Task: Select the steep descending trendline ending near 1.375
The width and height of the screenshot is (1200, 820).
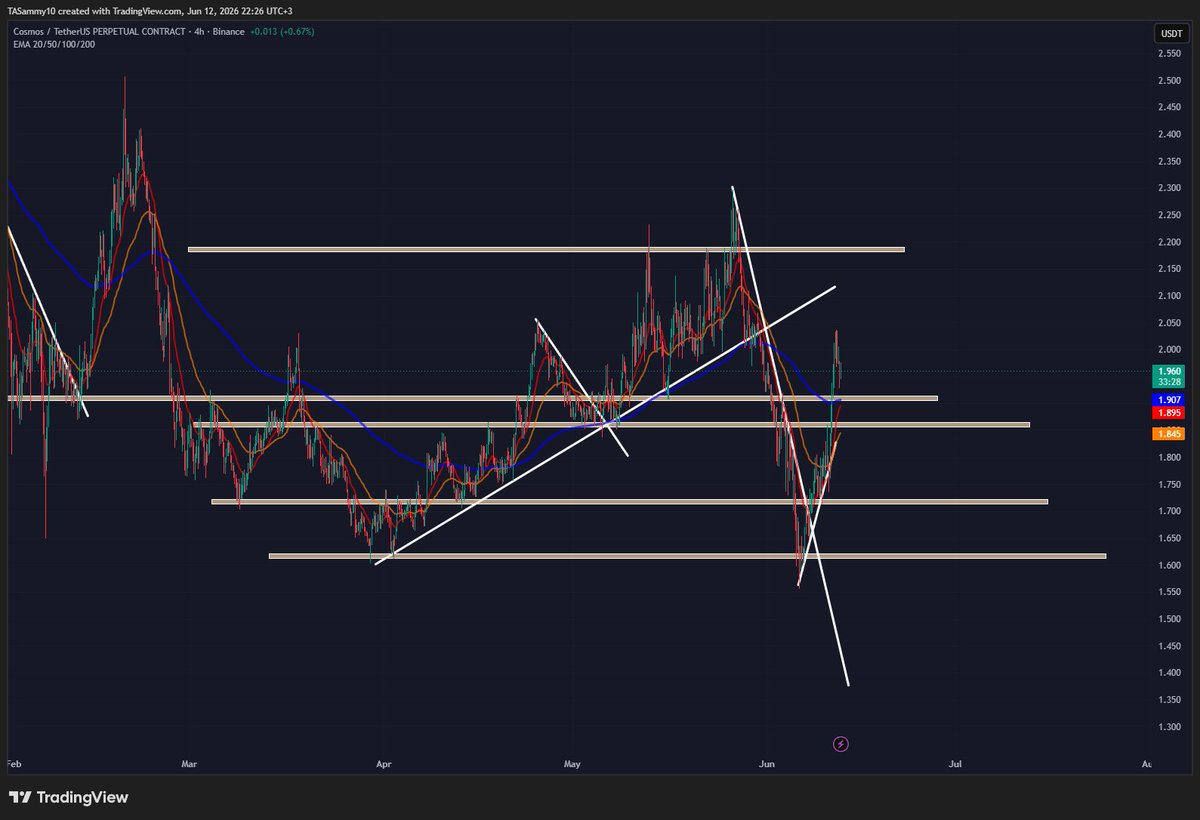Action: click(x=790, y=436)
